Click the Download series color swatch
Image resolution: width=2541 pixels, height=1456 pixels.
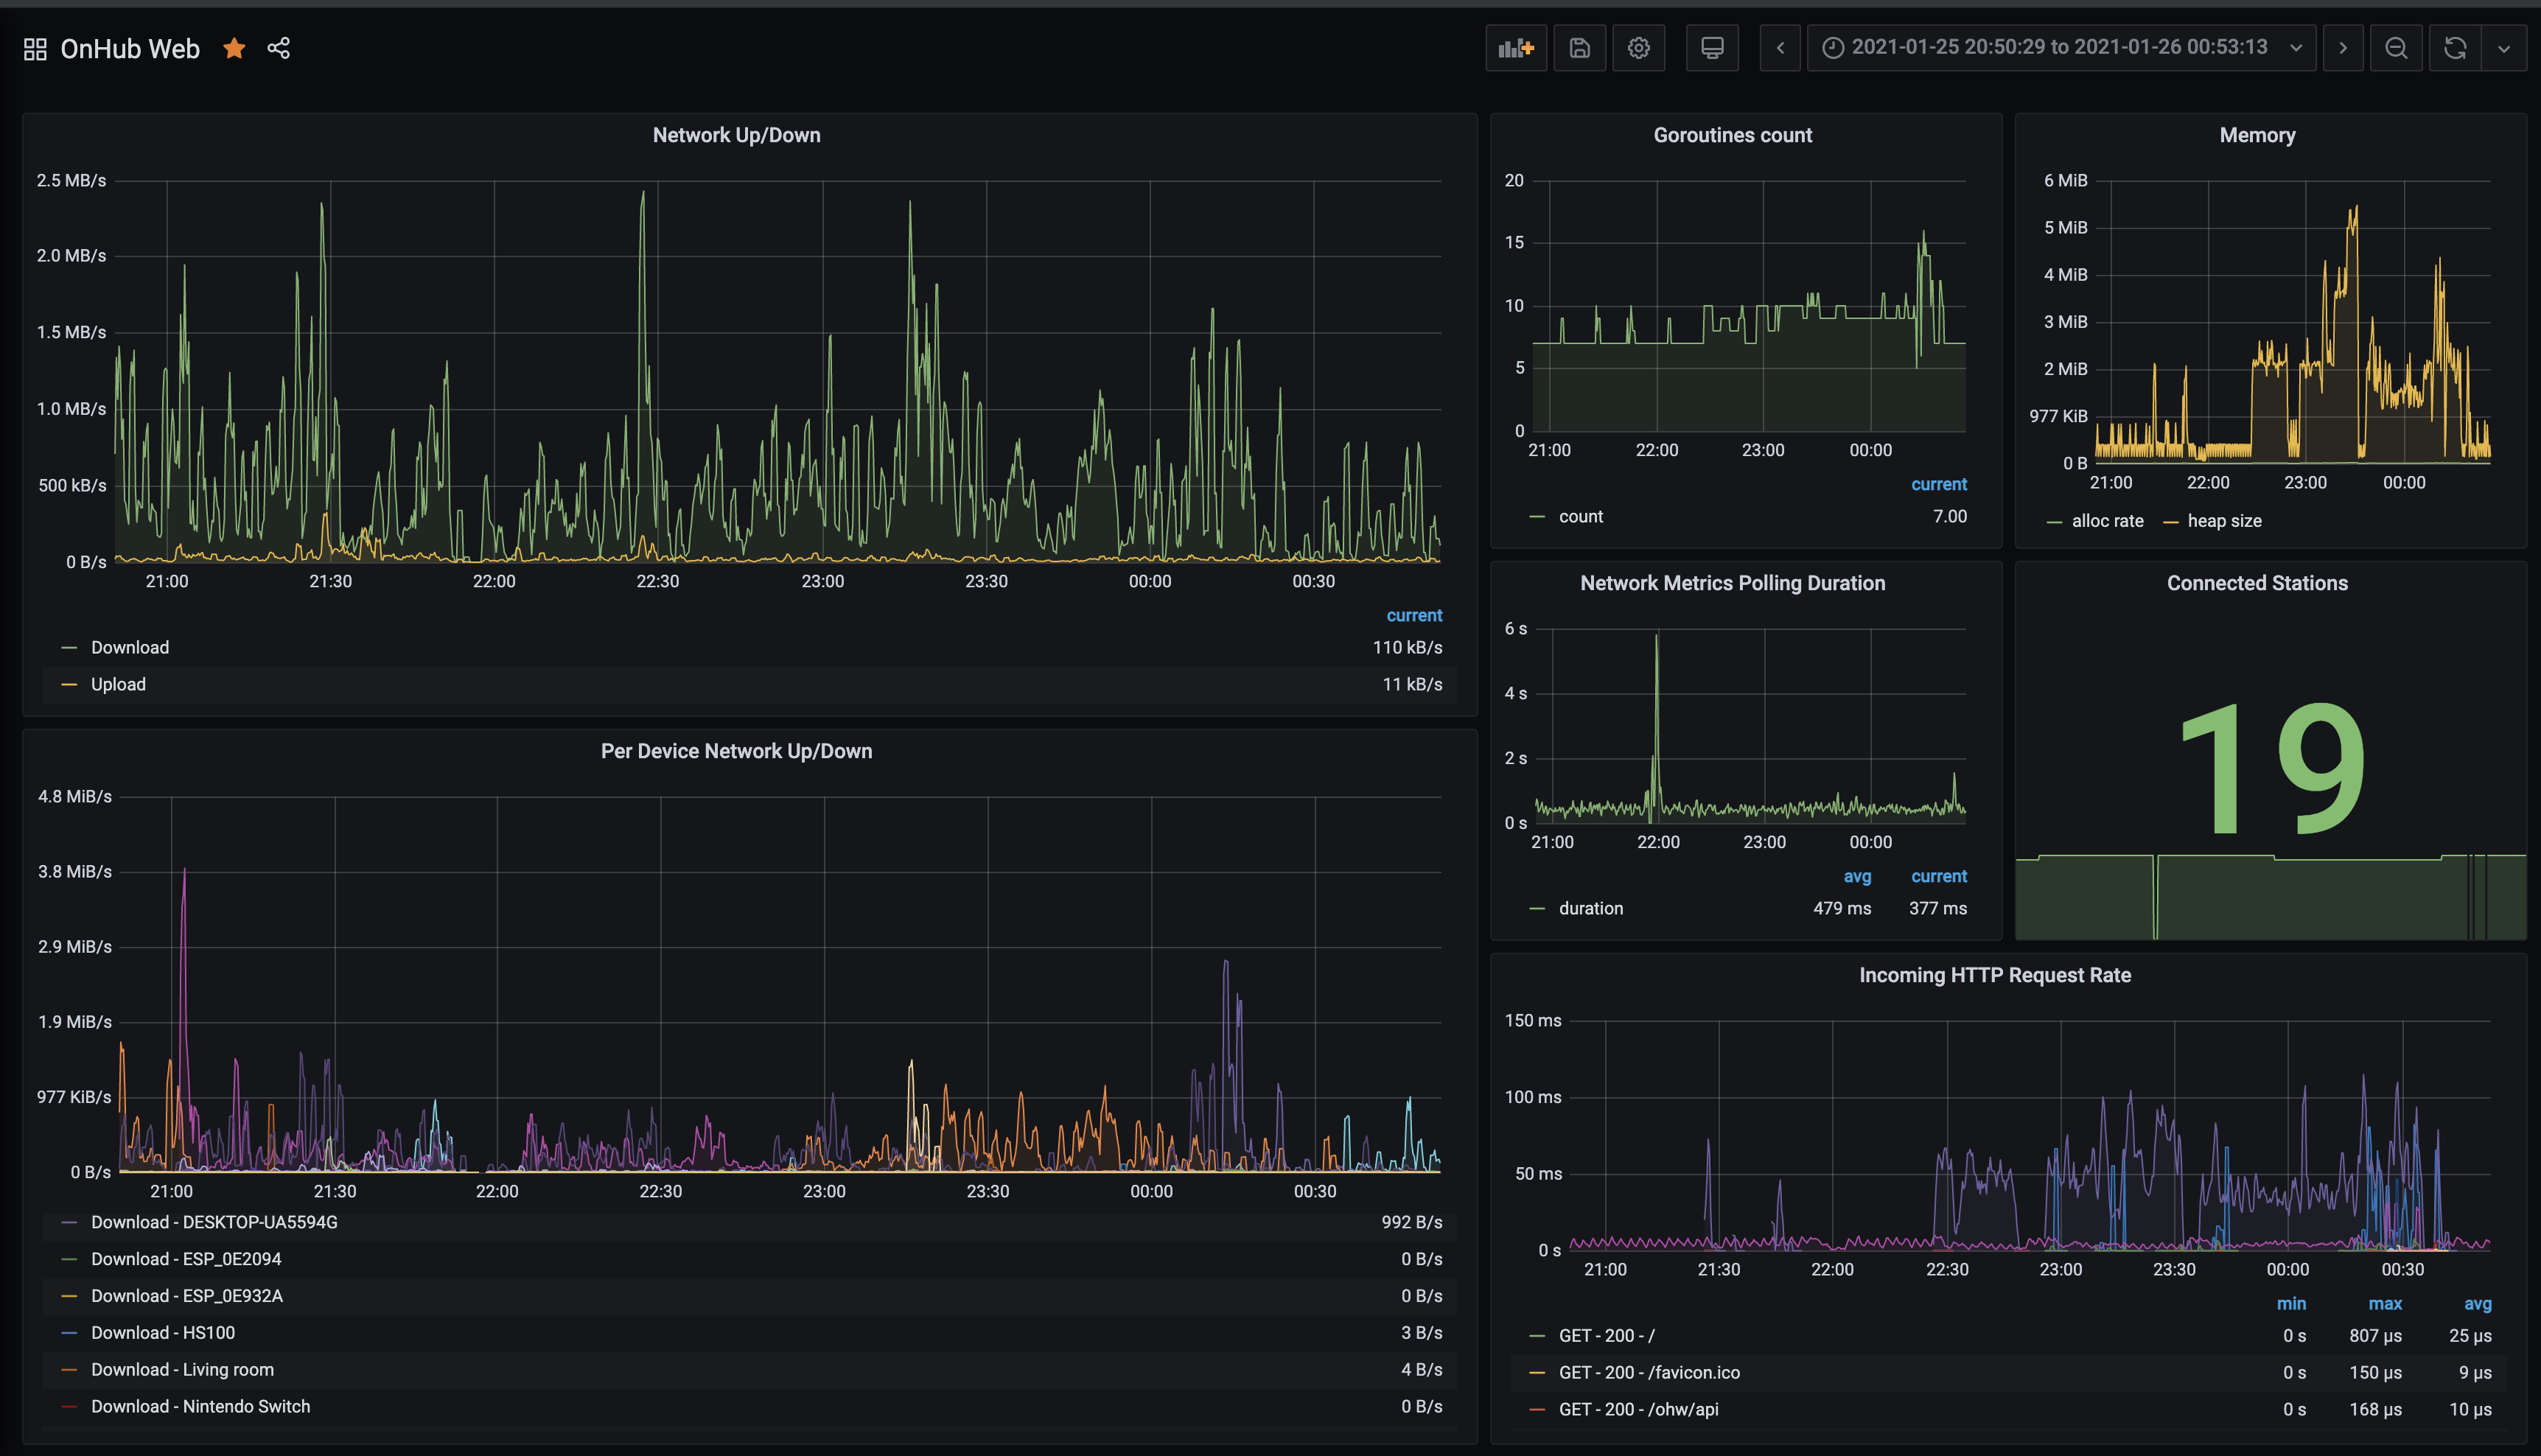(69, 648)
